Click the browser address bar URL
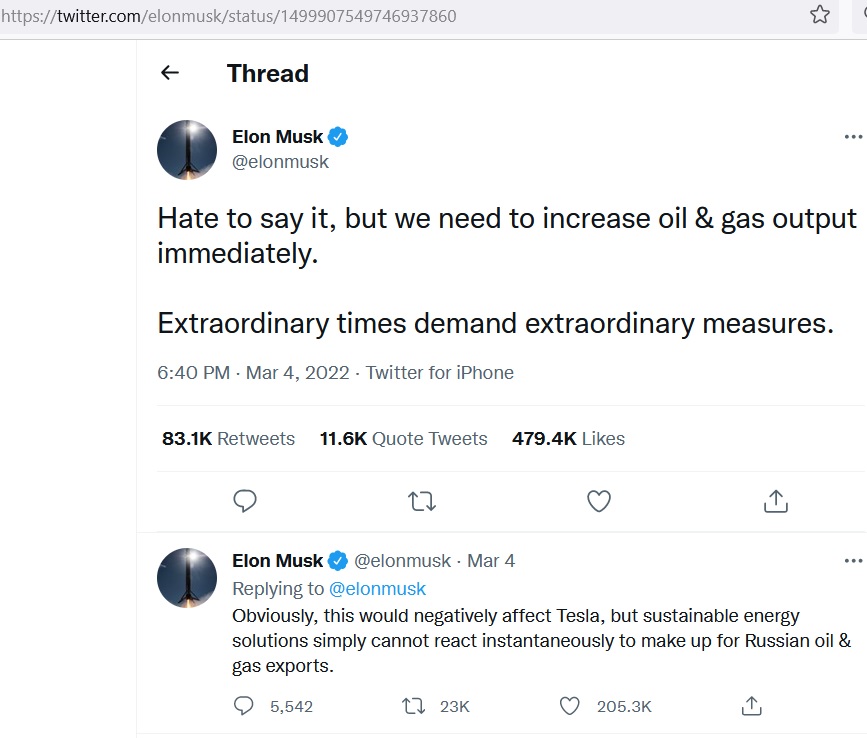This screenshot has width=867, height=738. tap(230, 17)
